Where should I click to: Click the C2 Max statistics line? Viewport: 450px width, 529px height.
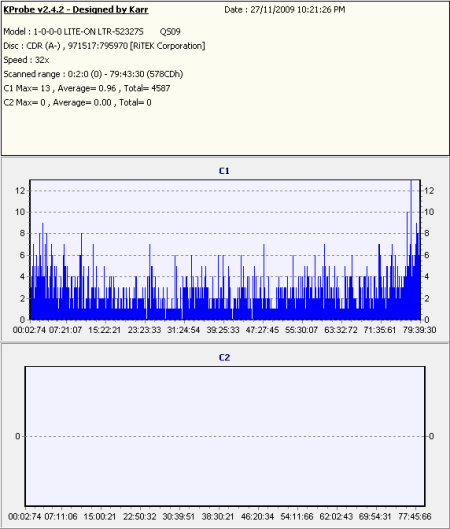77,103
